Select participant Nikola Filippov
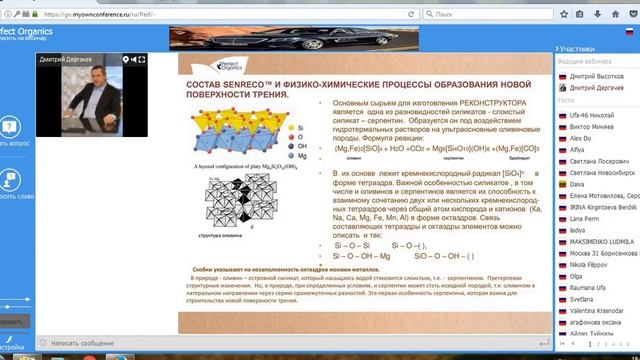 coord(588,264)
